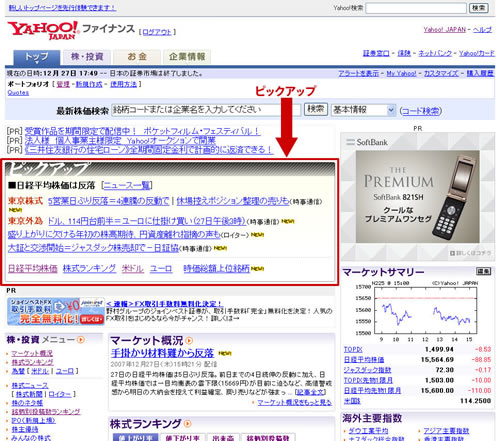Click the ジョインベストFX banner image

point(56,311)
